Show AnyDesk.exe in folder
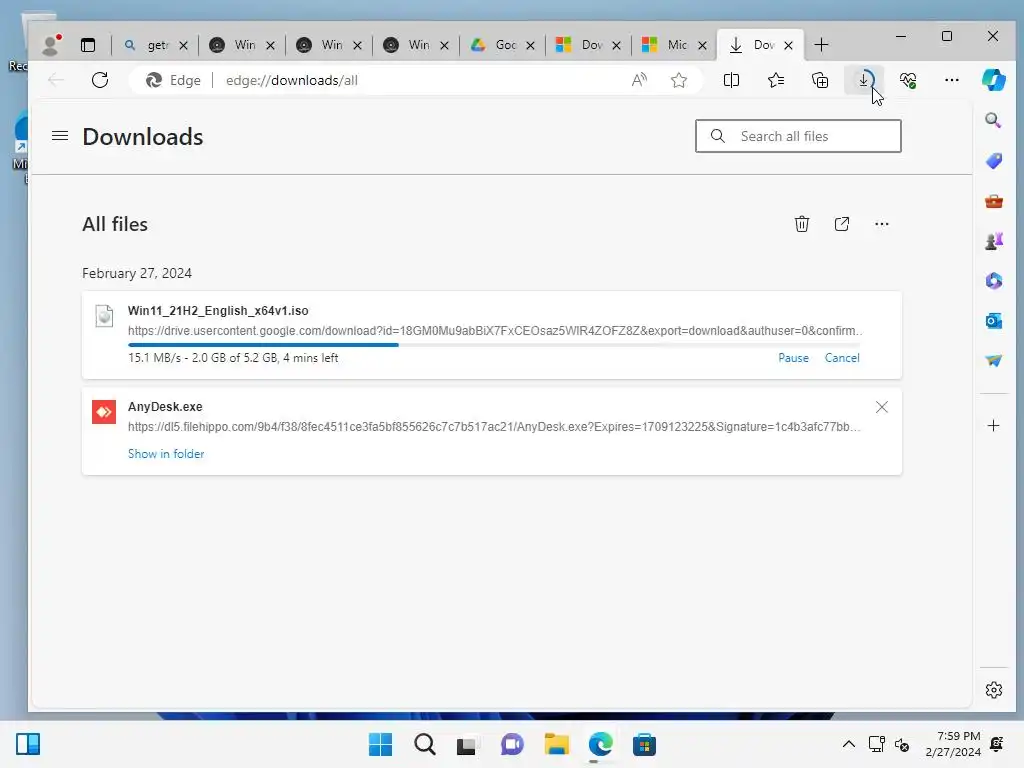This screenshot has width=1024, height=768. 166,454
